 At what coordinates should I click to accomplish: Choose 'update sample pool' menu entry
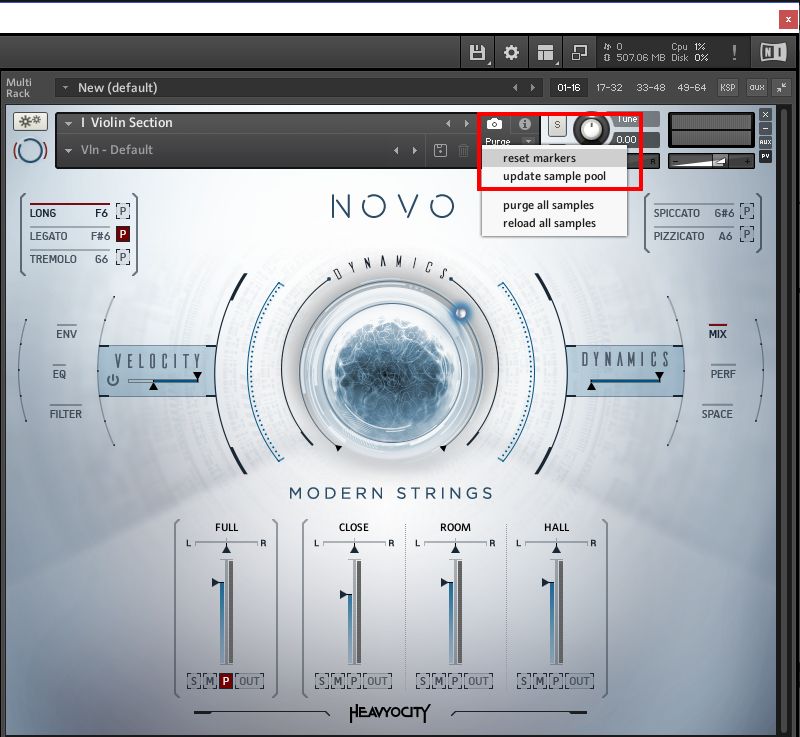pyautogui.click(x=554, y=176)
